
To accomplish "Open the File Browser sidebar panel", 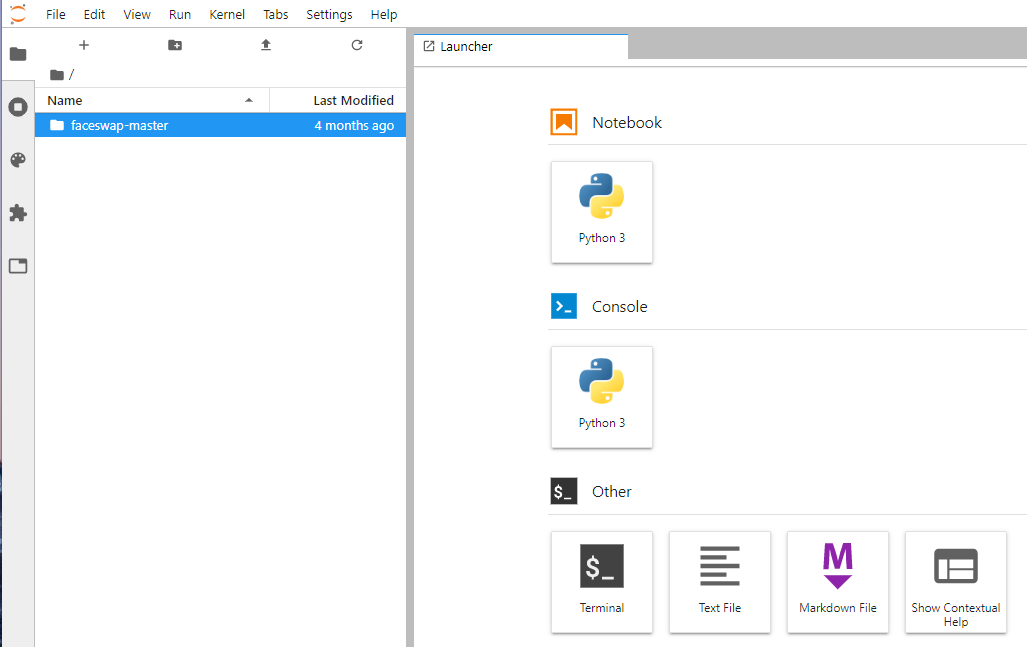I will [x=17, y=54].
